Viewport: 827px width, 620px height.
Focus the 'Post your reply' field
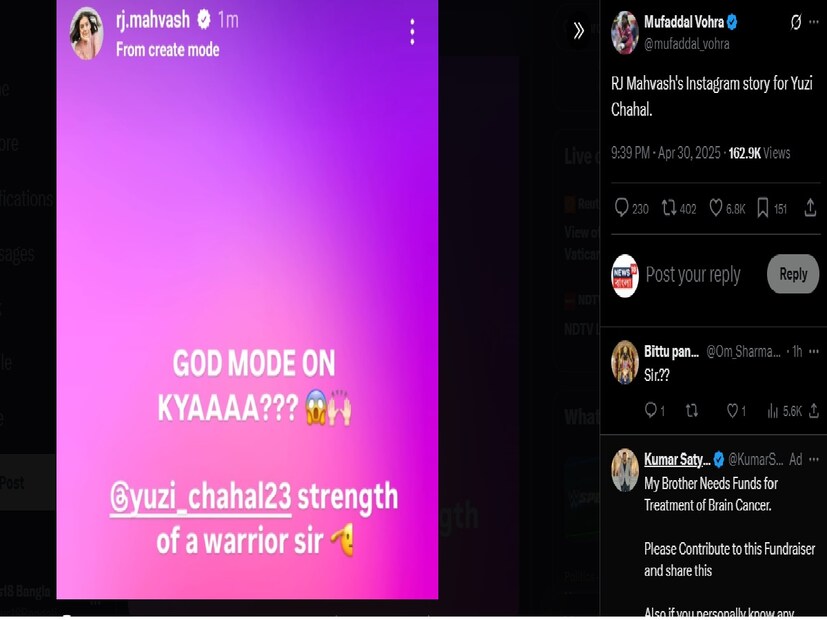click(x=693, y=275)
